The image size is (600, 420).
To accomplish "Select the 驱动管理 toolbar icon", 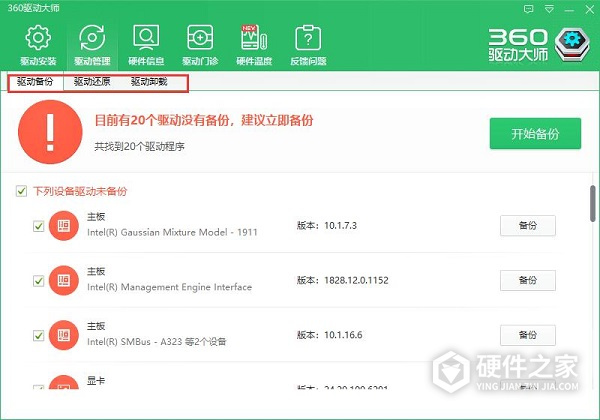I will [92, 37].
